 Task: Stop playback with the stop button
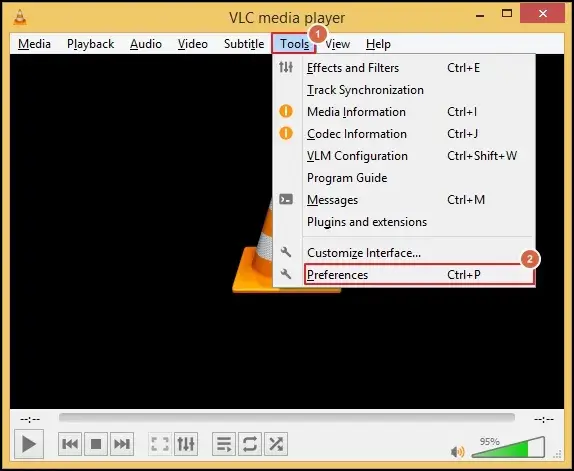pos(96,444)
